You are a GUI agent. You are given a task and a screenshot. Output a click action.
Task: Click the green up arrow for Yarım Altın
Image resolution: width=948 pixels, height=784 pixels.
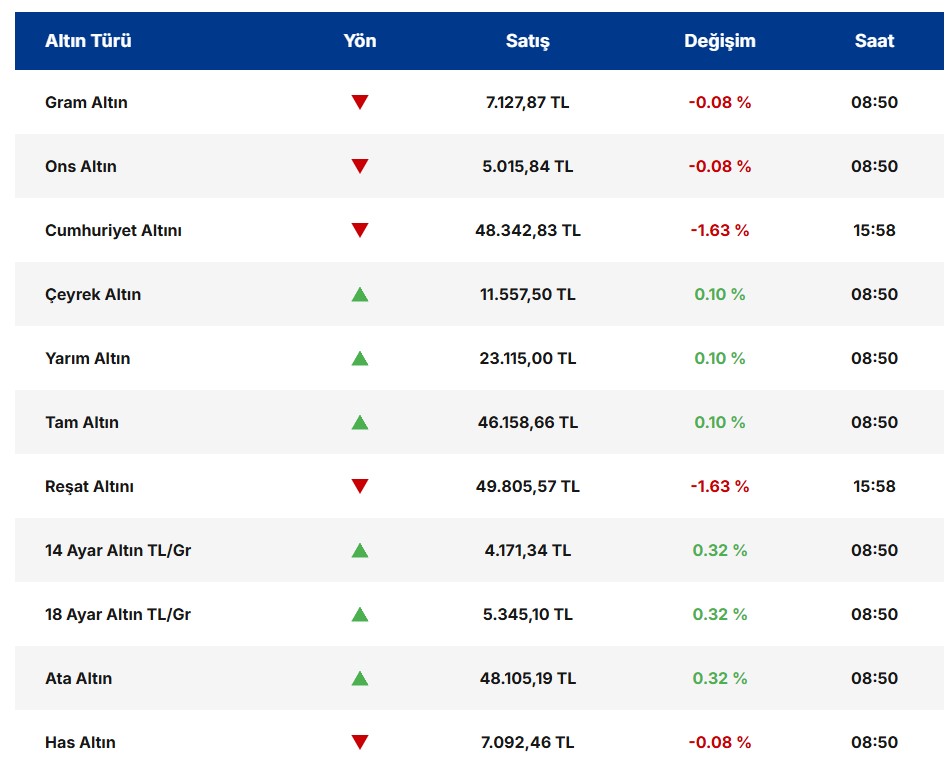point(360,358)
